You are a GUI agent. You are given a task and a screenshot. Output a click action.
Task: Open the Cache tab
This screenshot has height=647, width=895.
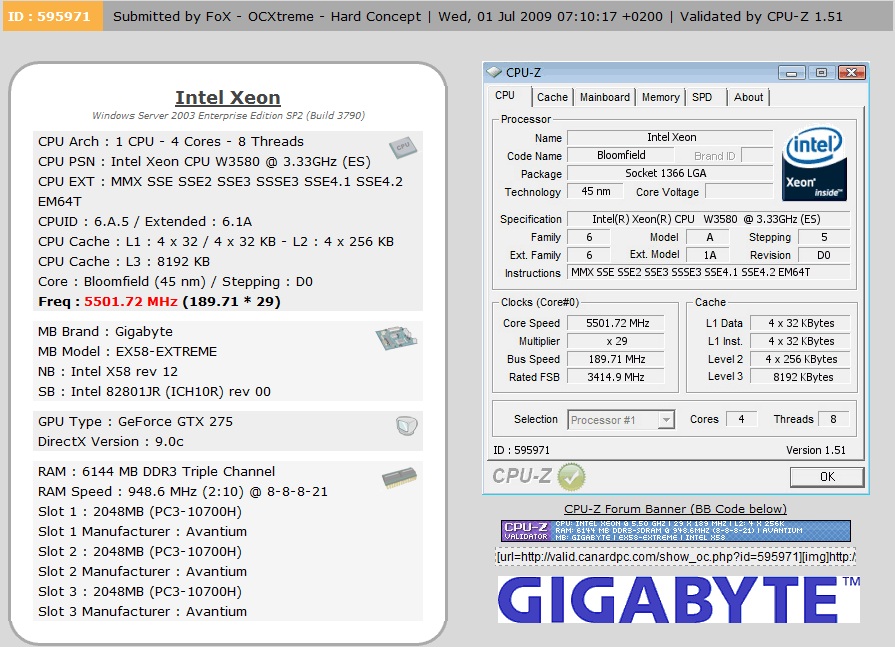[x=552, y=98]
